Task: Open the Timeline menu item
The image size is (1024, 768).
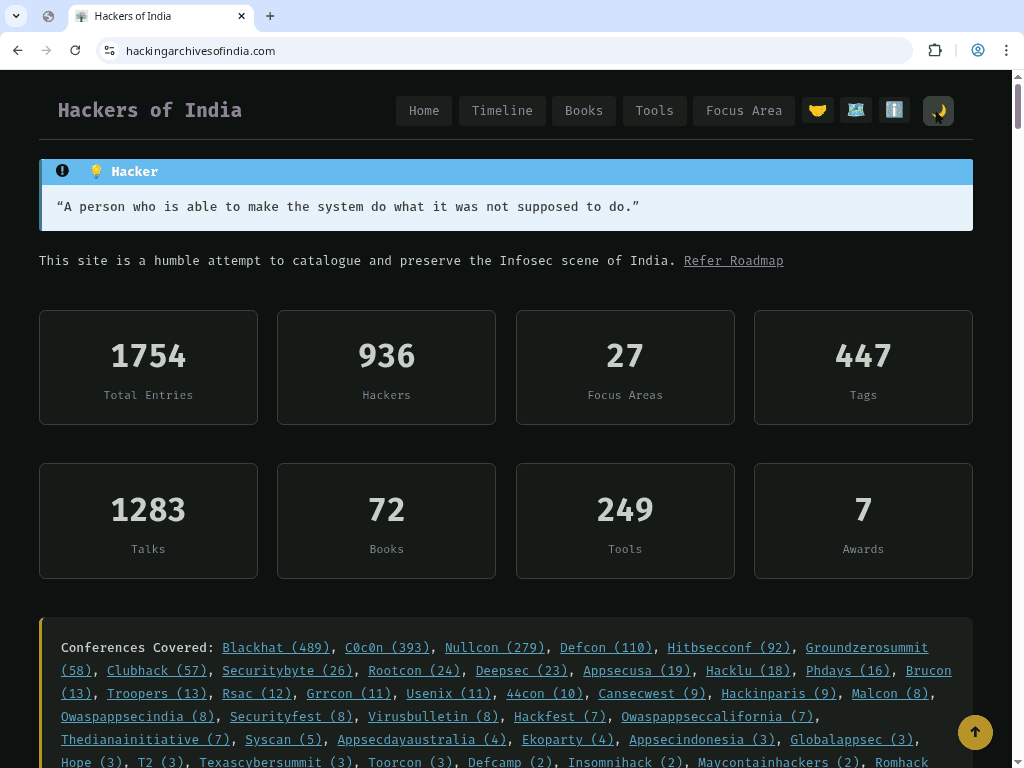Action: (x=502, y=111)
